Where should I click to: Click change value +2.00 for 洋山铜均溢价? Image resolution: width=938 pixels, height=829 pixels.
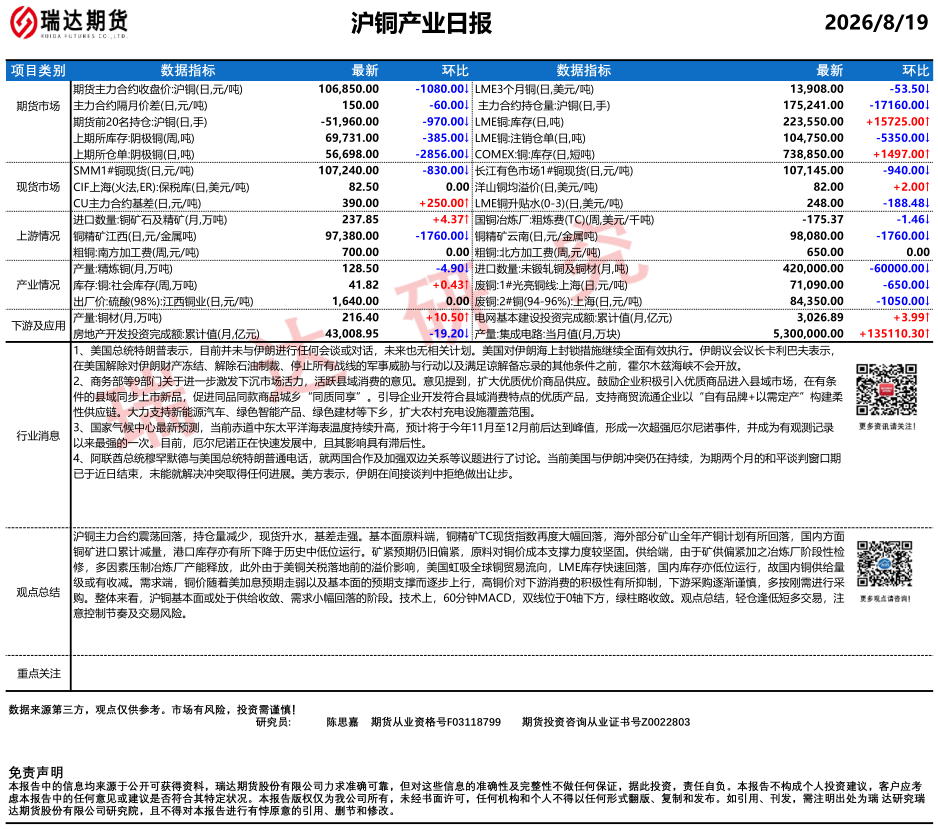tap(912, 187)
